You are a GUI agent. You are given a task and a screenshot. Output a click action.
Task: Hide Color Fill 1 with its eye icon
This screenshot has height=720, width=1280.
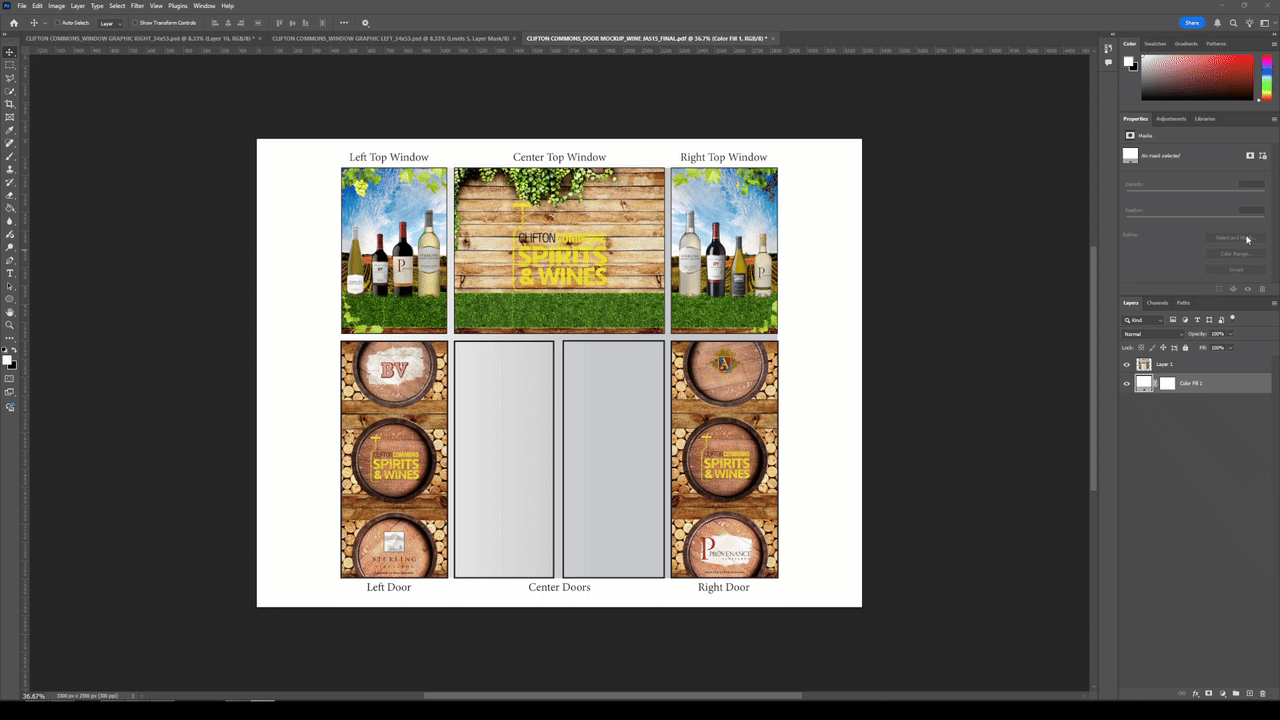pos(1127,384)
